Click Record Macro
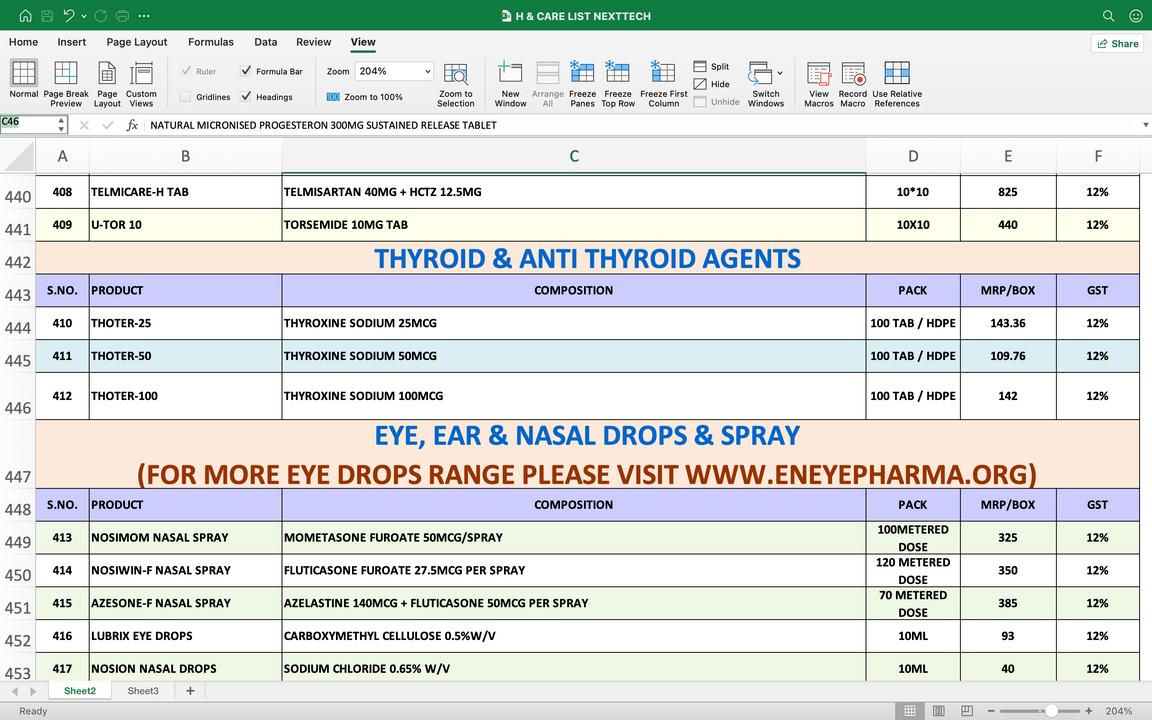 pos(852,84)
